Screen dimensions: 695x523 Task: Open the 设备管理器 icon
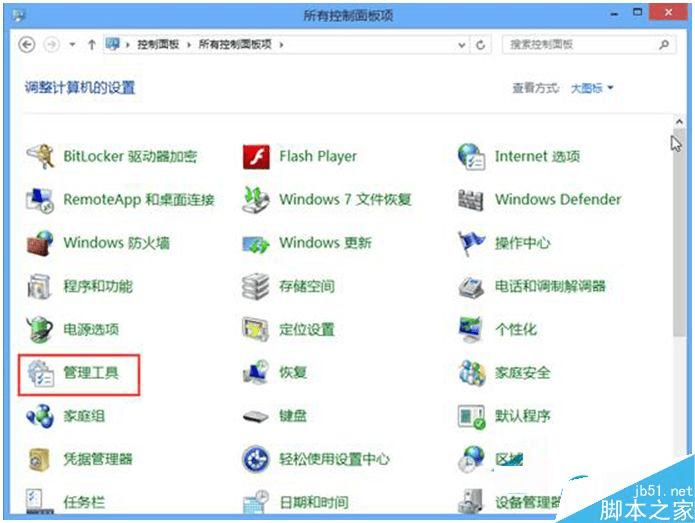point(471,501)
